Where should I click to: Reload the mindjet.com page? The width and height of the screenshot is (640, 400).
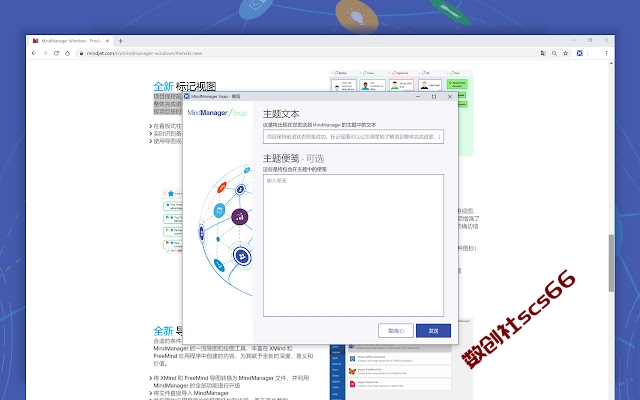tap(56, 53)
